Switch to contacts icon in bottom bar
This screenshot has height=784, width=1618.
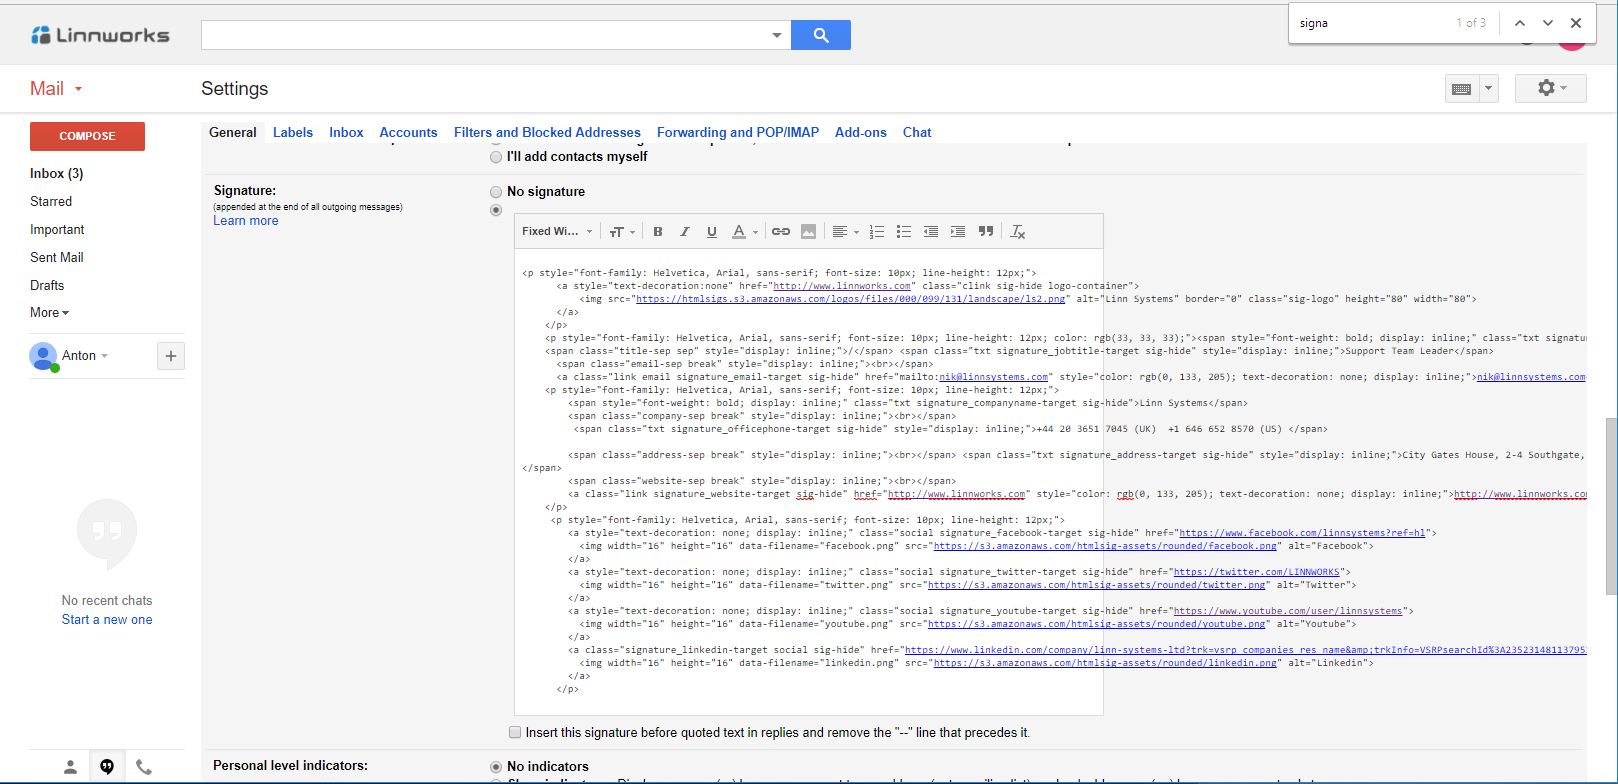pos(70,767)
